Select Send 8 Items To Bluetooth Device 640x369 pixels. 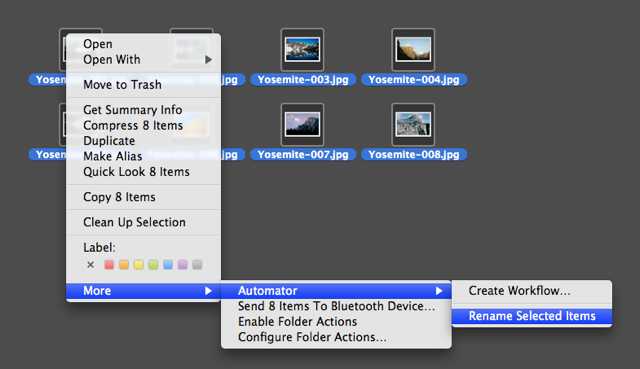[x=336, y=306]
